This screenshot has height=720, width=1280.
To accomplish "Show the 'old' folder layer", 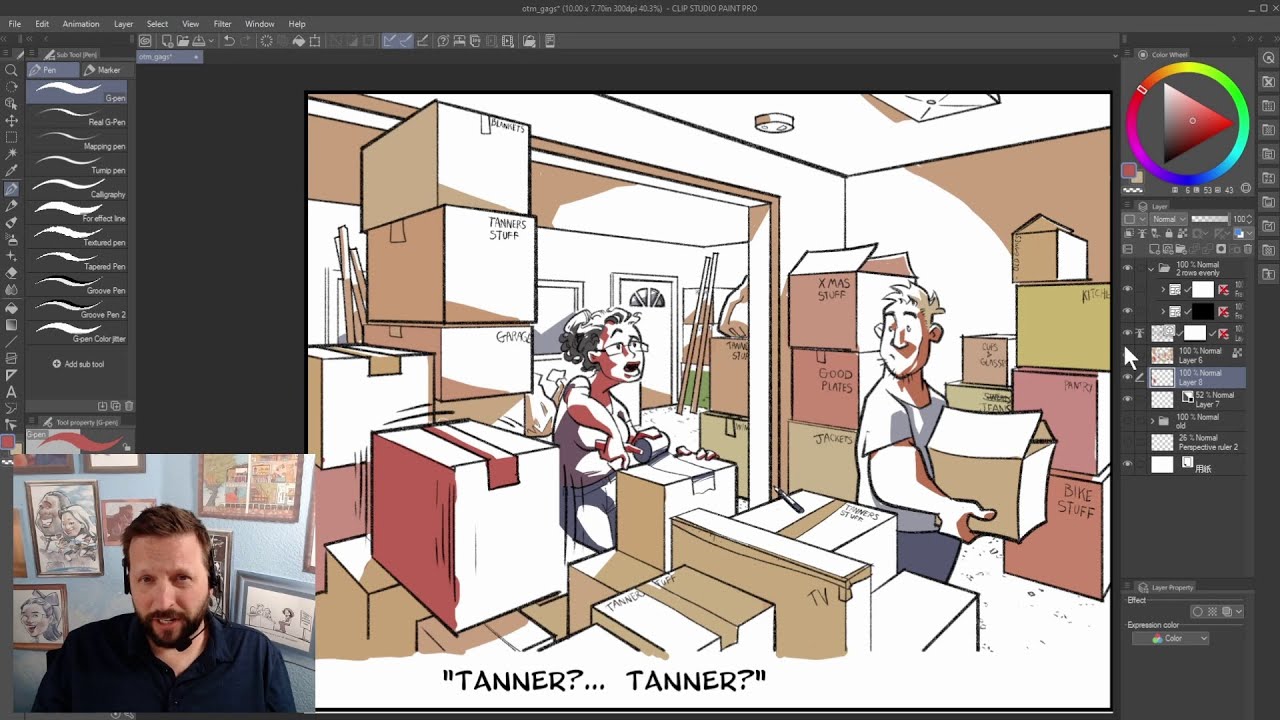I will click(1128, 421).
